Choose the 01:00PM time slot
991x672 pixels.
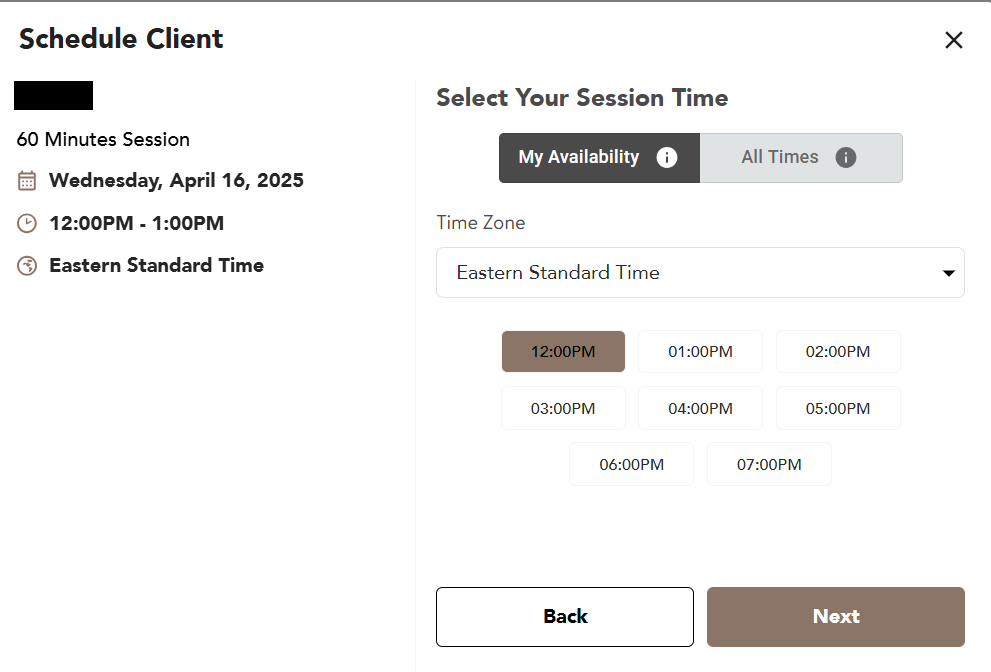[x=700, y=352]
